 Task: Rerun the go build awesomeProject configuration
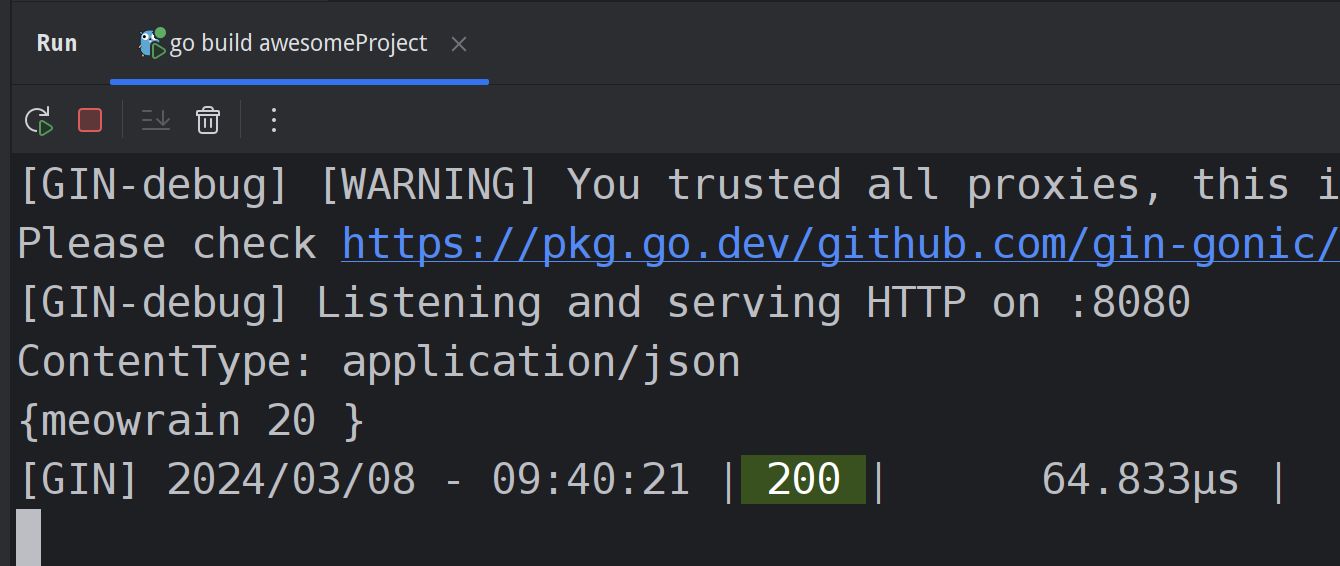click(x=38, y=121)
